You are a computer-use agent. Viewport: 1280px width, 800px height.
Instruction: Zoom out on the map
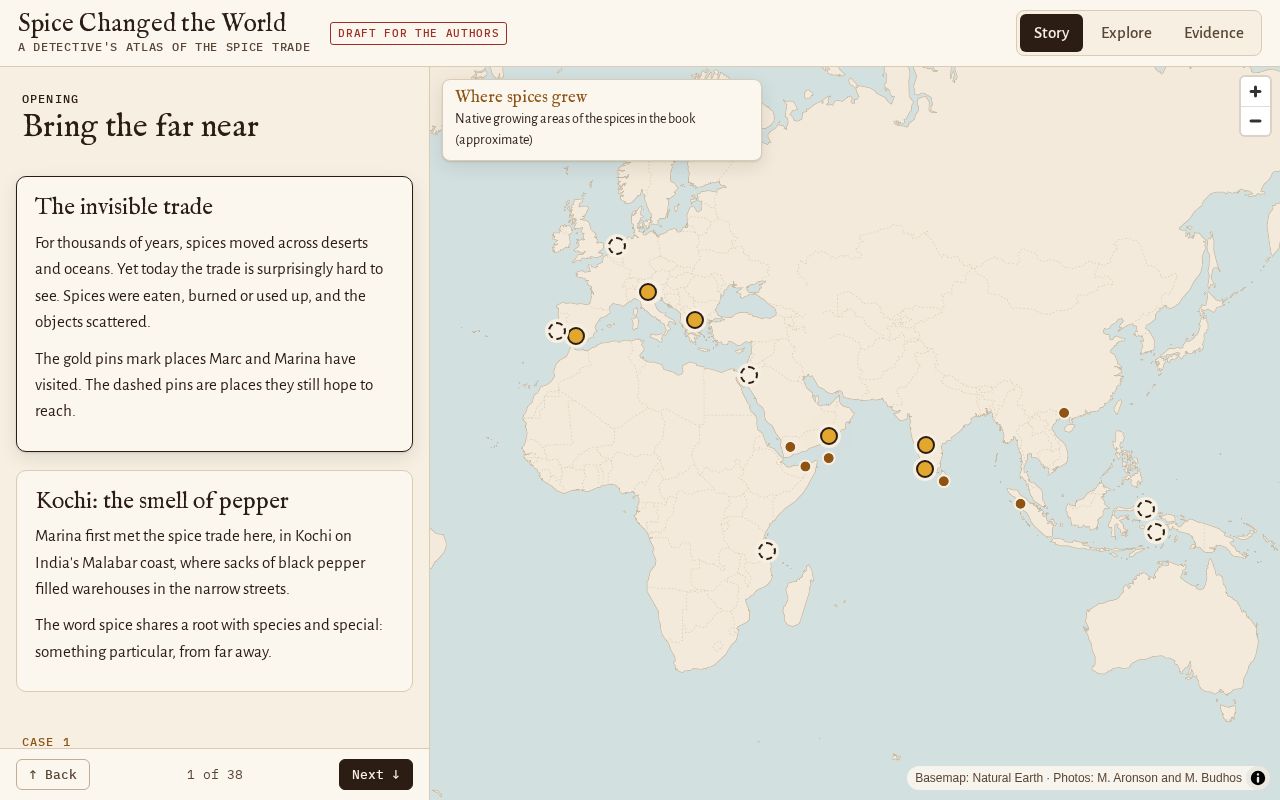coord(1255,121)
